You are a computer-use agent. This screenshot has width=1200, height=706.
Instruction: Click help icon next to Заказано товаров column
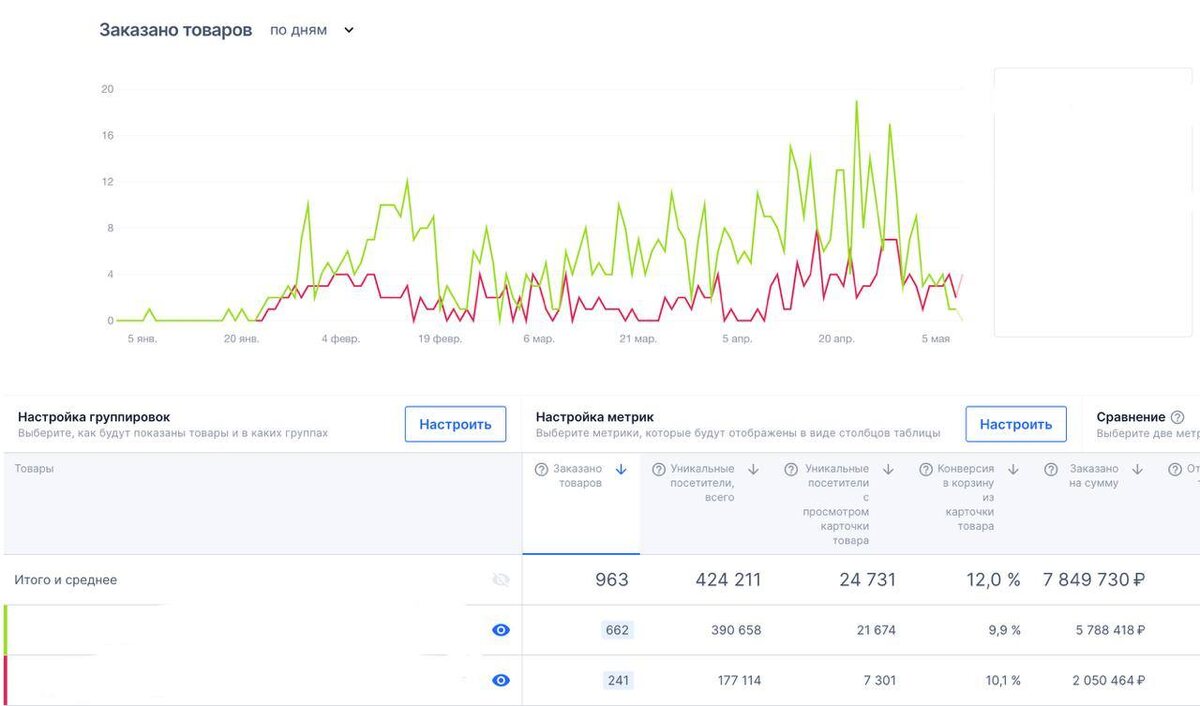(x=541, y=469)
